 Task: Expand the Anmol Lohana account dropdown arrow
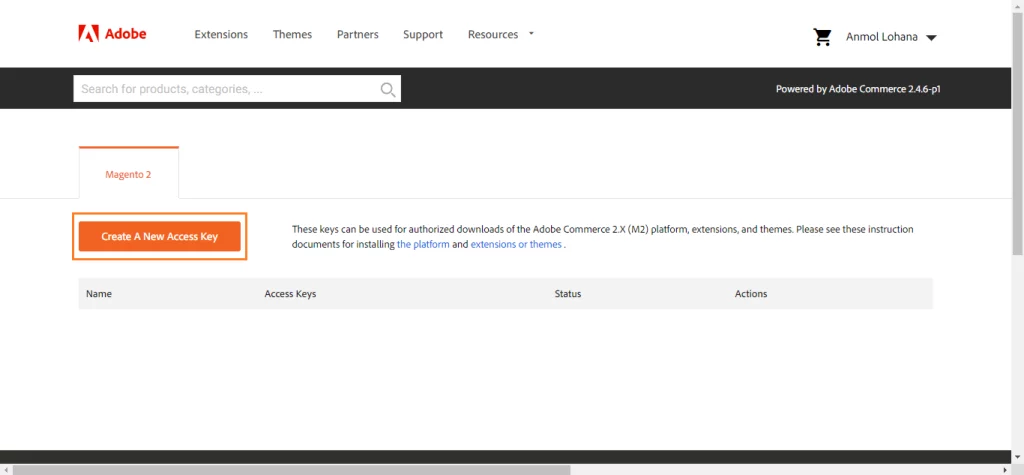click(x=931, y=38)
